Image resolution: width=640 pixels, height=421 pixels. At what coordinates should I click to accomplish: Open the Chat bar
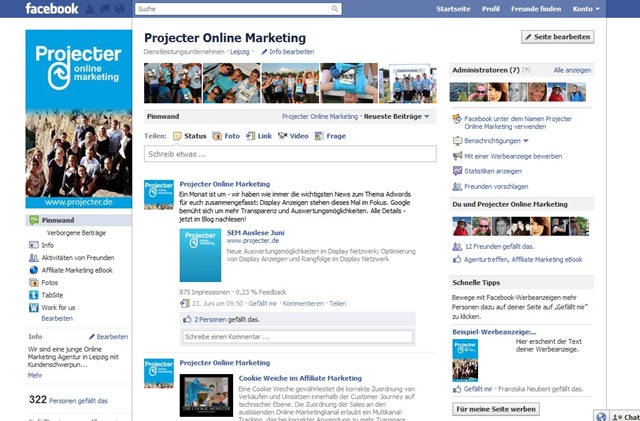point(624,417)
